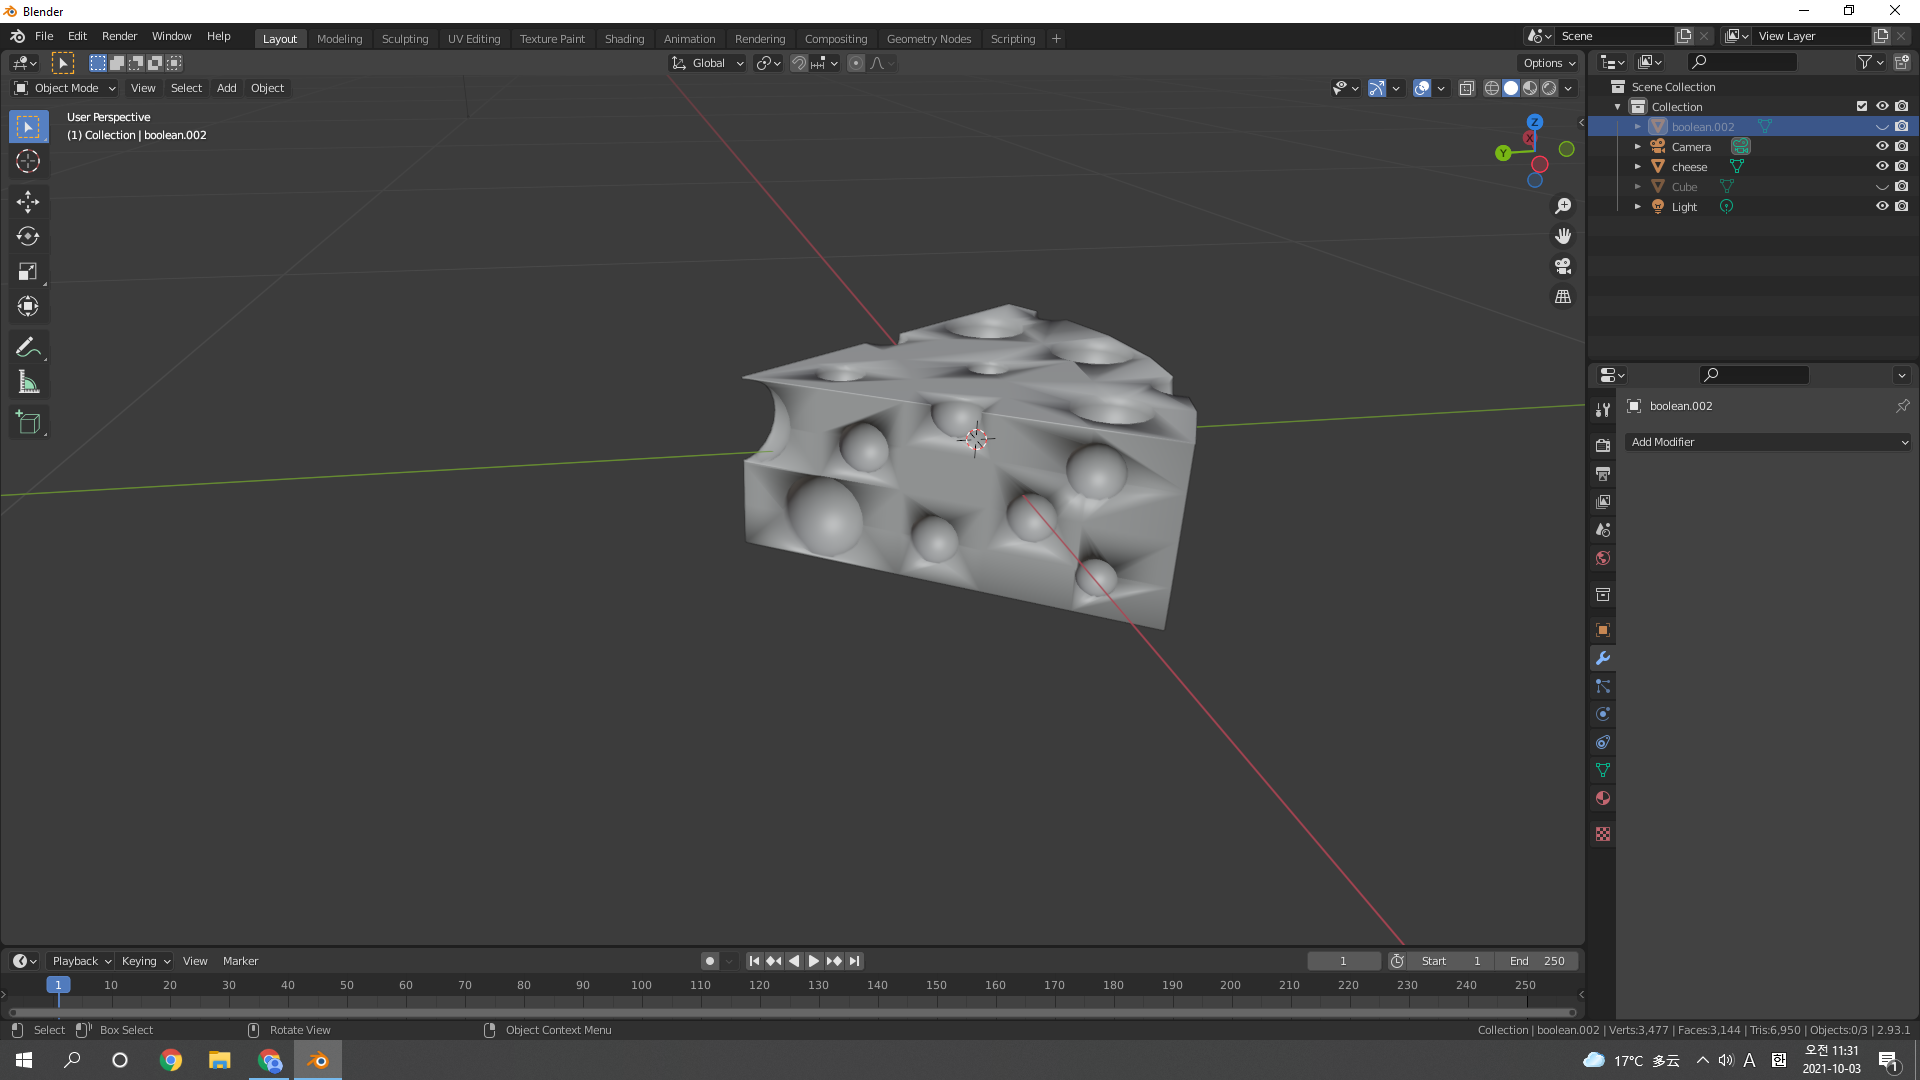Select the Measure tool
The height and width of the screenshot is (1080, 1920).
(28, 382)
